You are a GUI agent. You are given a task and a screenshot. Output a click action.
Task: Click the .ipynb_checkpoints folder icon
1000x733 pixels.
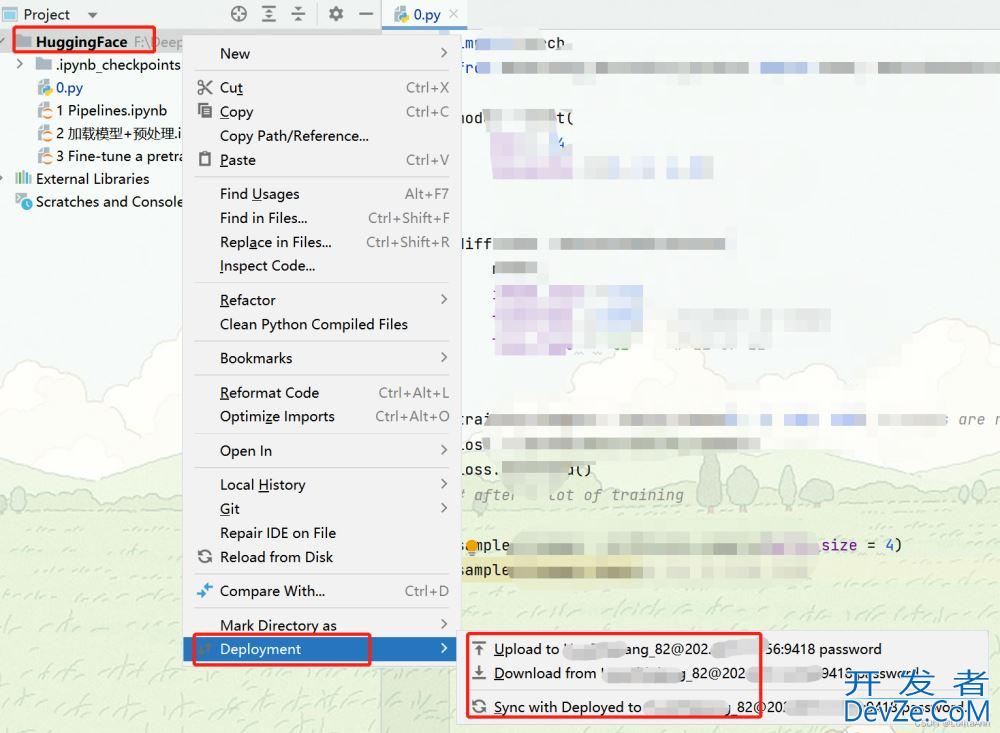point(44,64)
